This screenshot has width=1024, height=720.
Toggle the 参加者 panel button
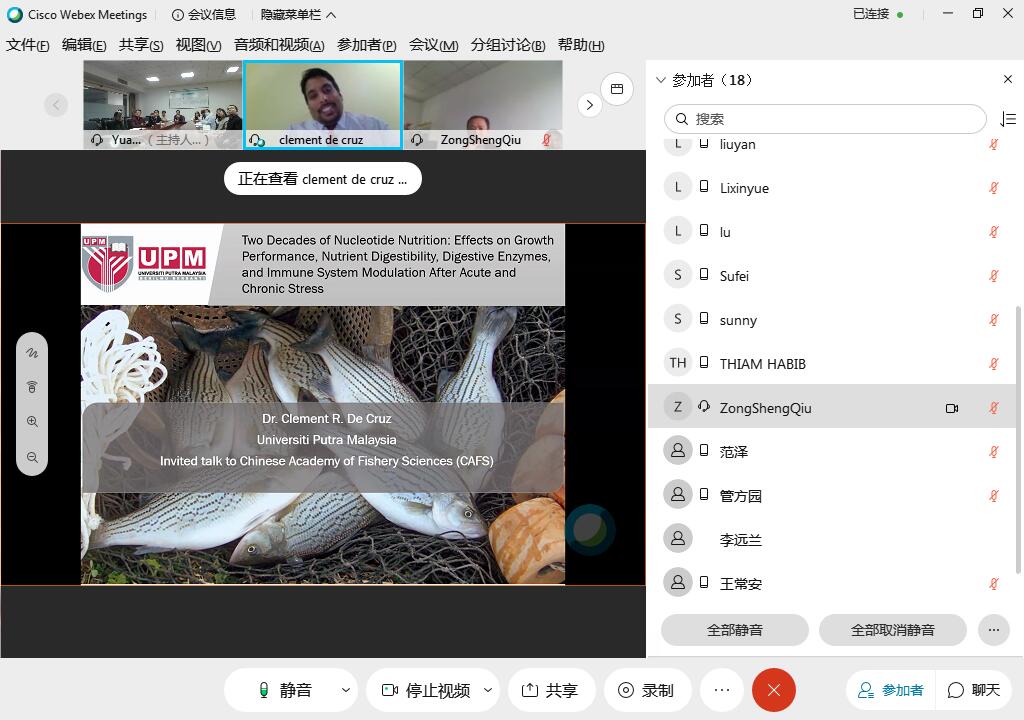(x=890, y=690)
